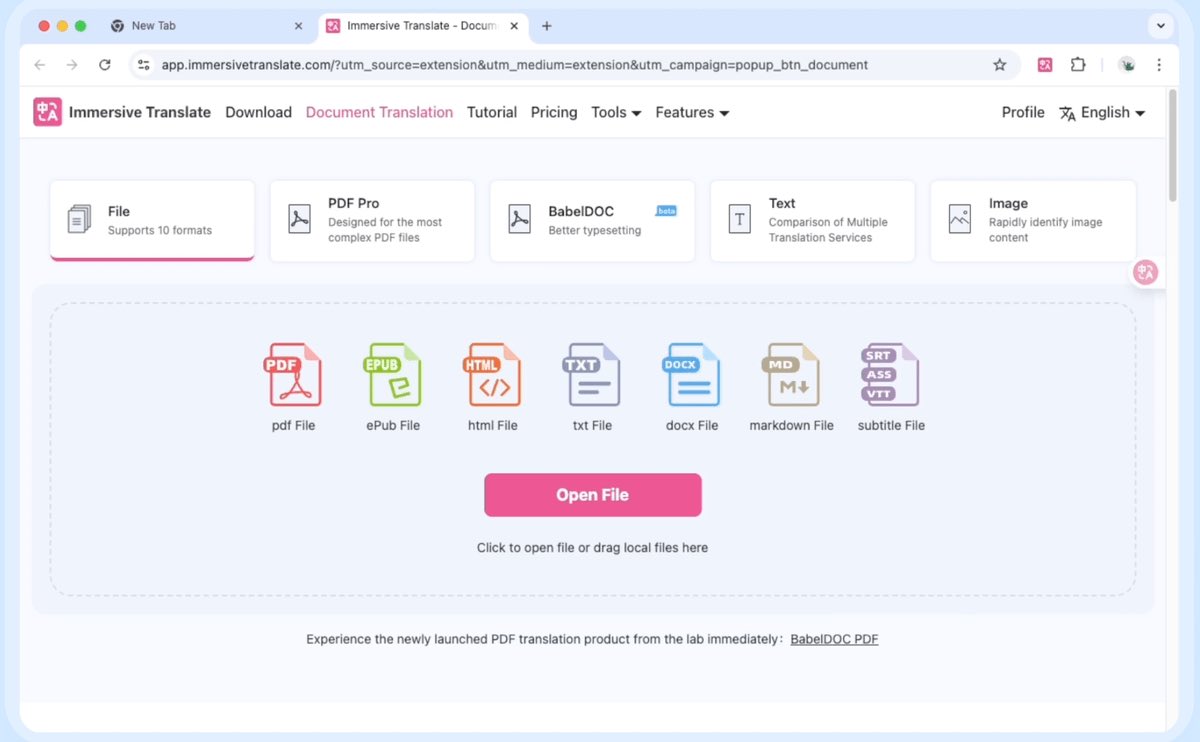Open the Profile link
The width and height of the screenshot is (1200, 742).
(1023, 112)
